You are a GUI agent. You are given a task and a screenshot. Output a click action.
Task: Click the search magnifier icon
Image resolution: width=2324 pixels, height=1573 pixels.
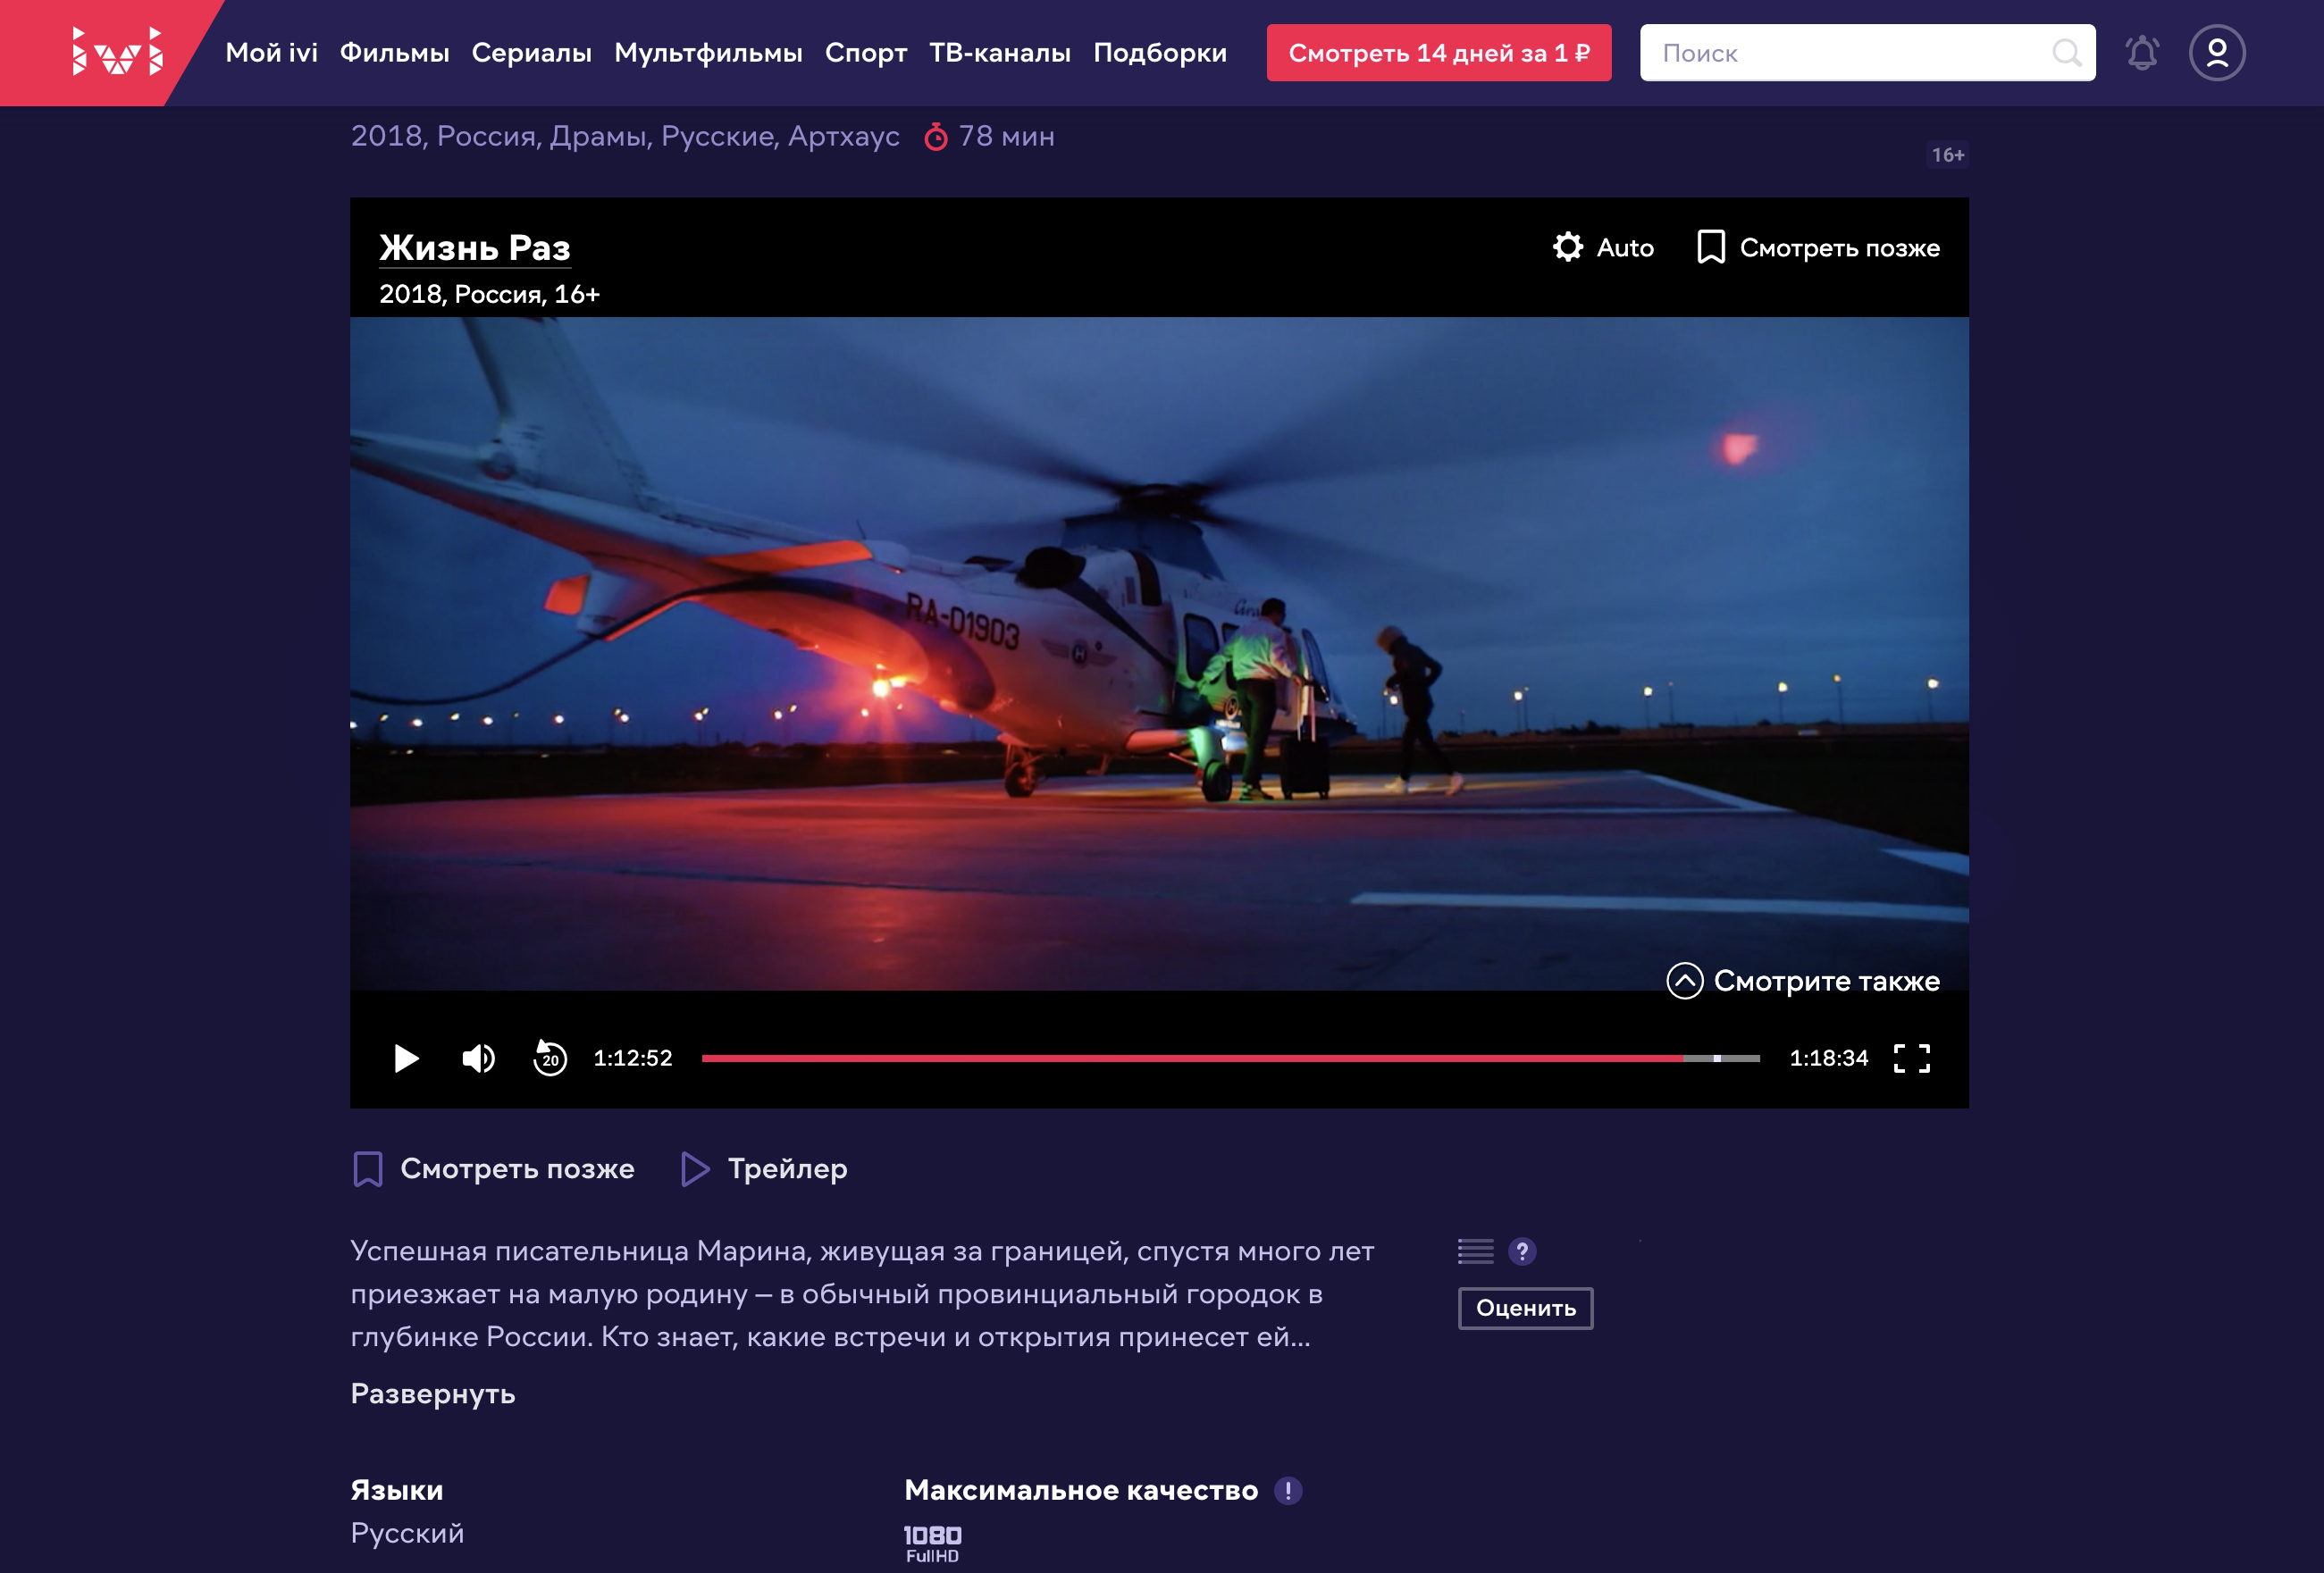tap(2066, 53)
